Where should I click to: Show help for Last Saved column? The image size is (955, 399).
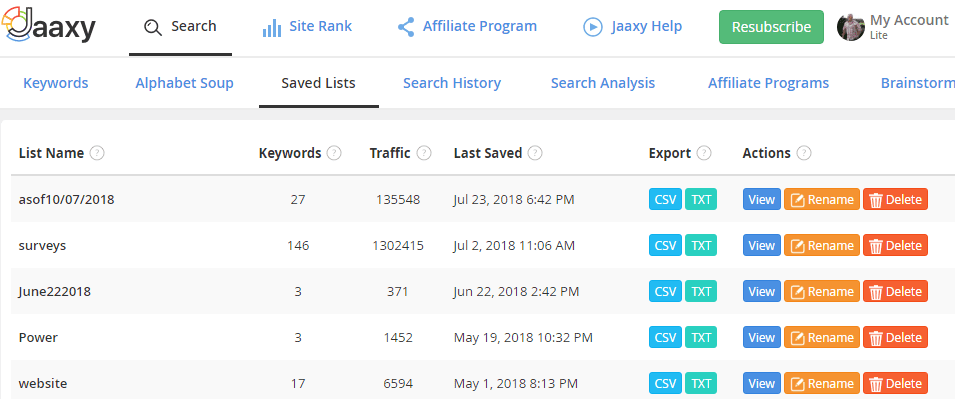(535, 153)
